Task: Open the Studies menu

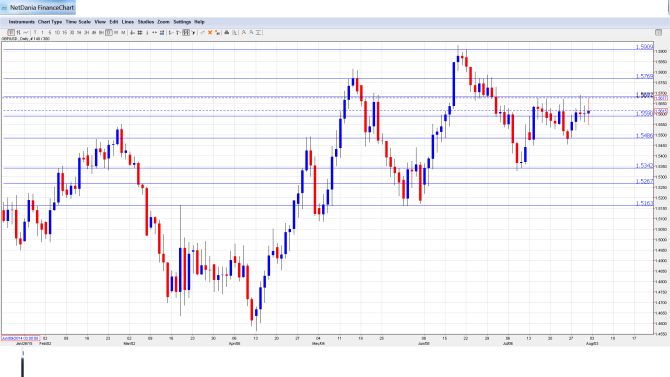Action: click(x=146, y=22)
